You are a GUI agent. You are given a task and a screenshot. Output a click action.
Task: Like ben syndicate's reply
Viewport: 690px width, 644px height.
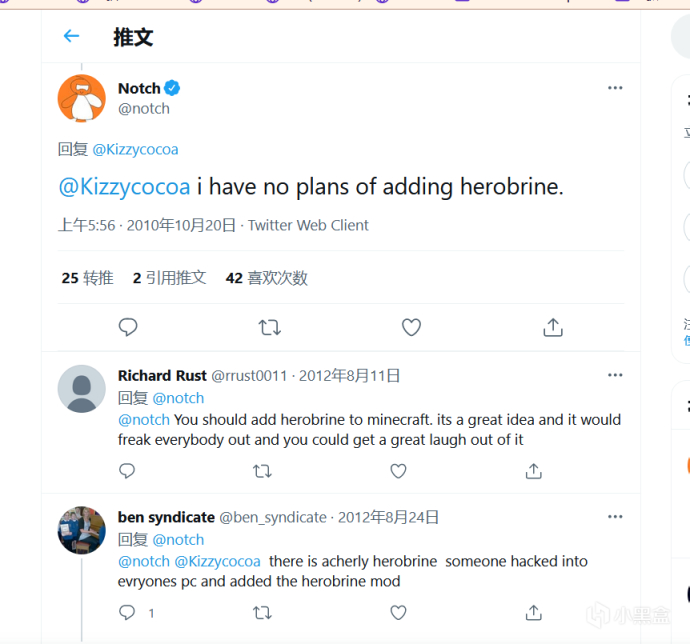pos(398,612)
